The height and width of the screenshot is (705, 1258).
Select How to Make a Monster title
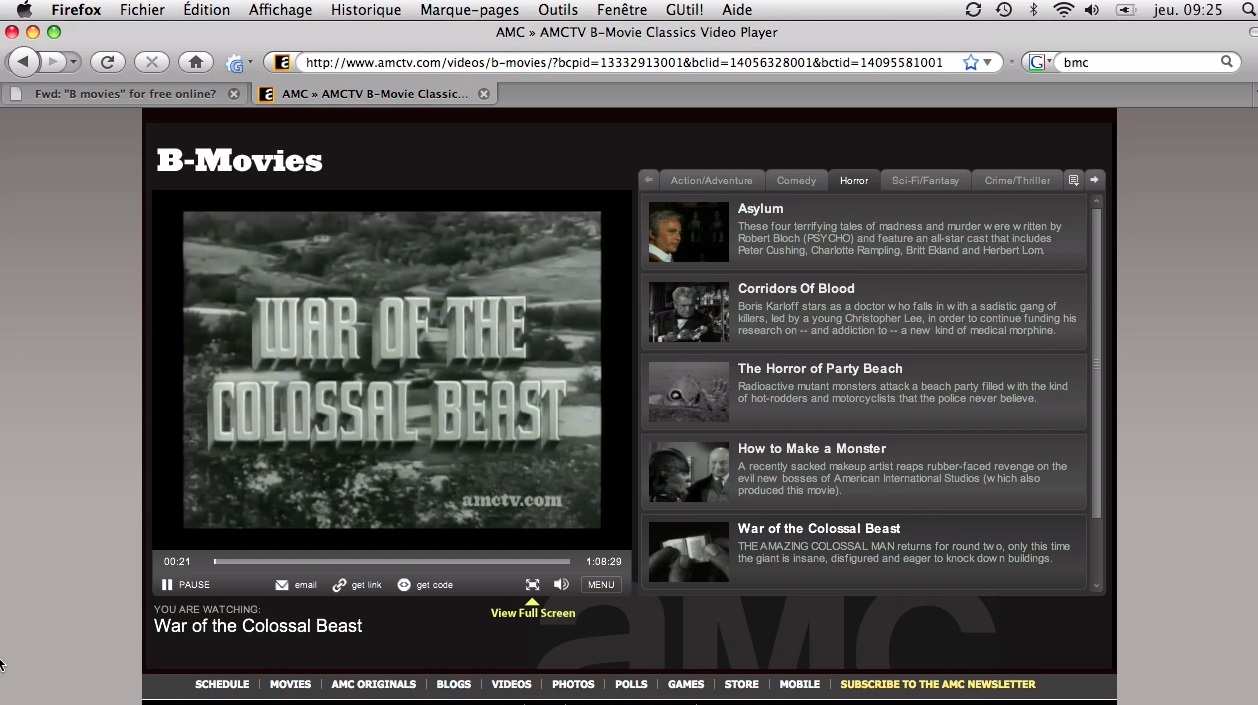[x=812, y=448]
